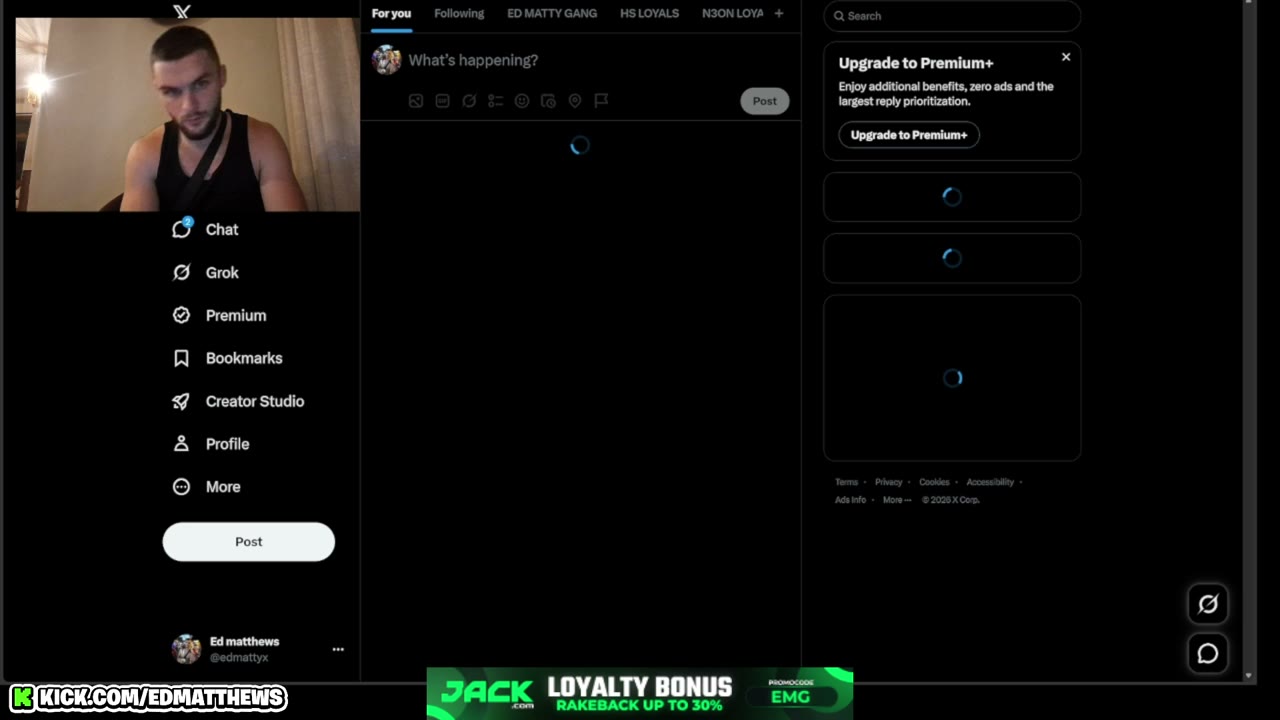Add media image to the post
Screen dimensions: 1280x720
416,101
